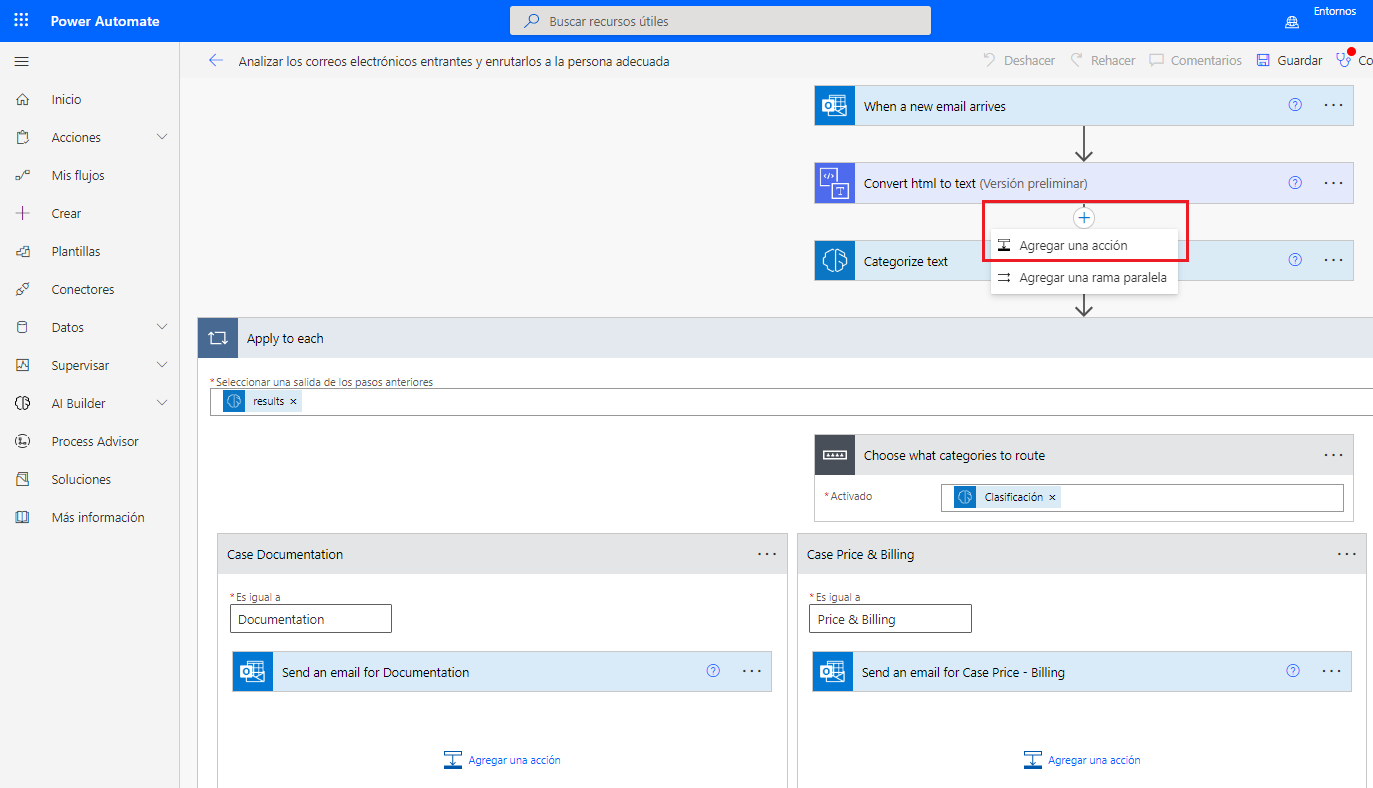Click the Entornos environment icon

tap(1291, 22)
